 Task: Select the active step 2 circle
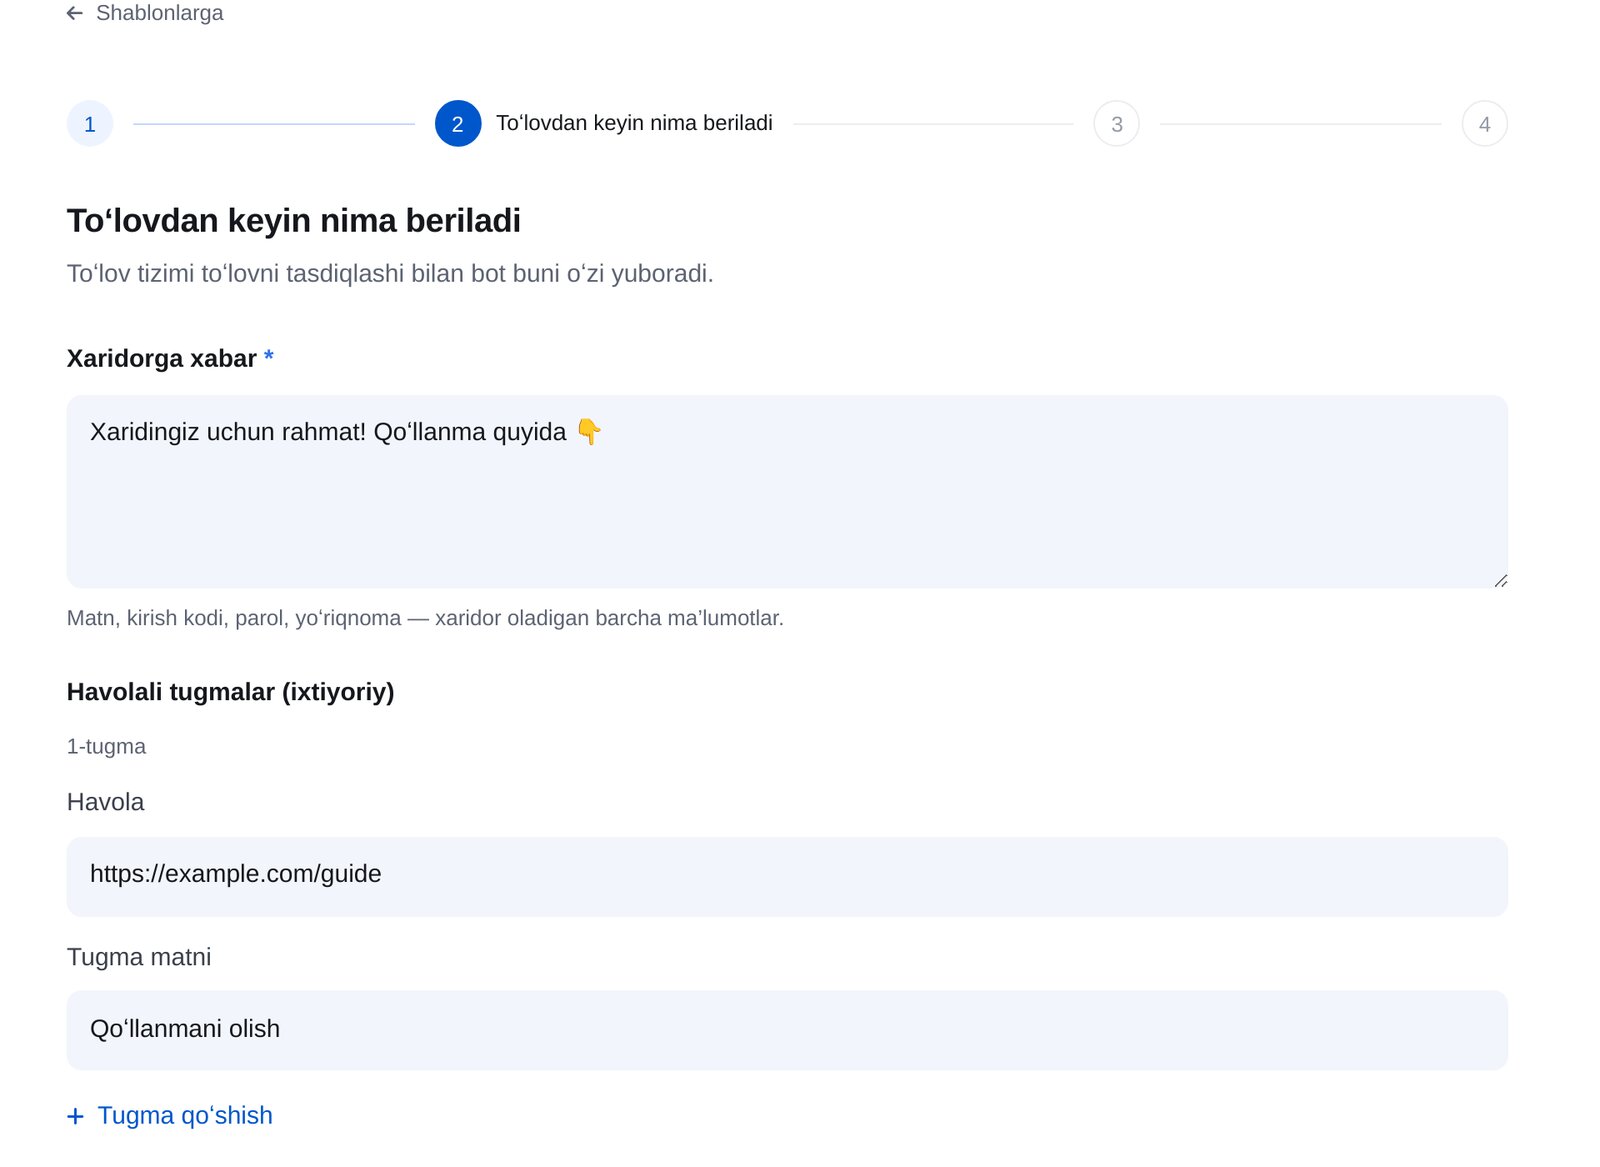tap(458, 124)
